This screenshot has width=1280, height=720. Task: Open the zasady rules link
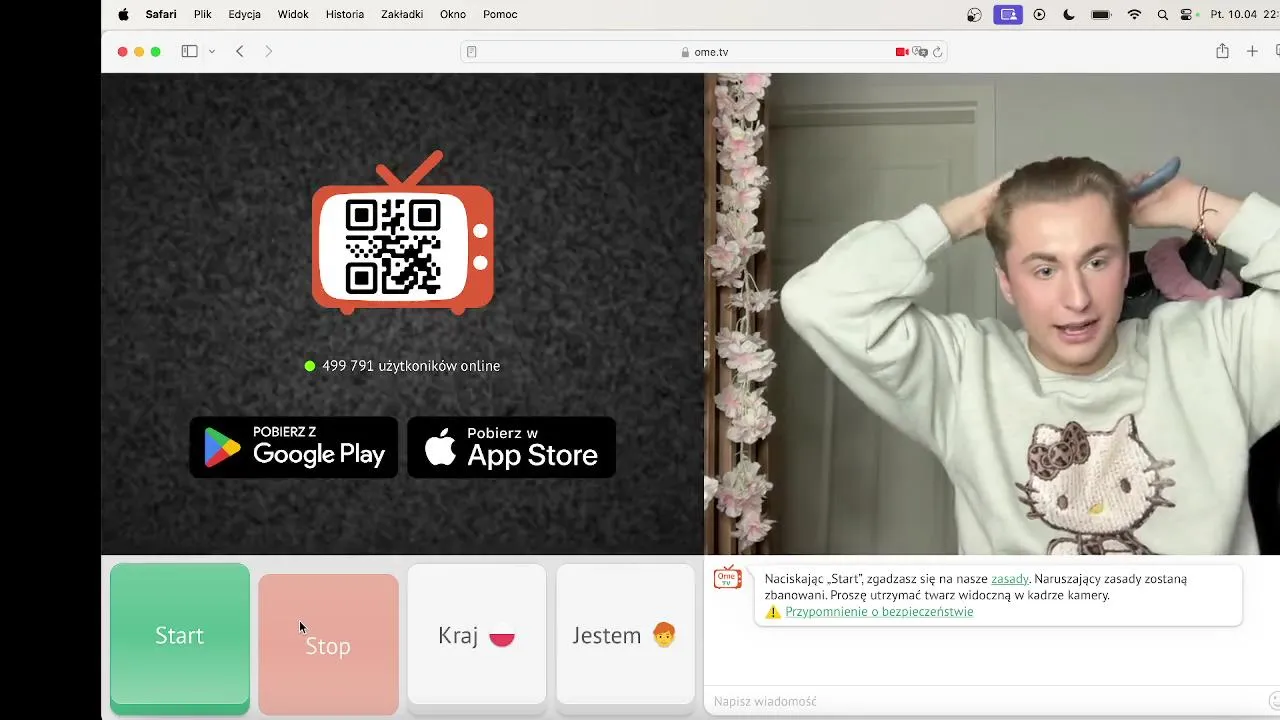pos(1010,579)
